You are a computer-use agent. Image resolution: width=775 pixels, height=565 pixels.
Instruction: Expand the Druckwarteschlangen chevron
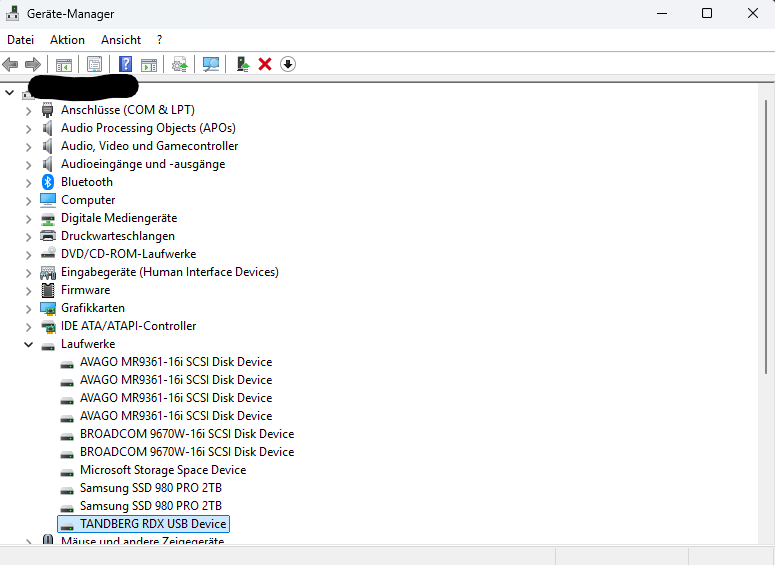click(28, 237)
